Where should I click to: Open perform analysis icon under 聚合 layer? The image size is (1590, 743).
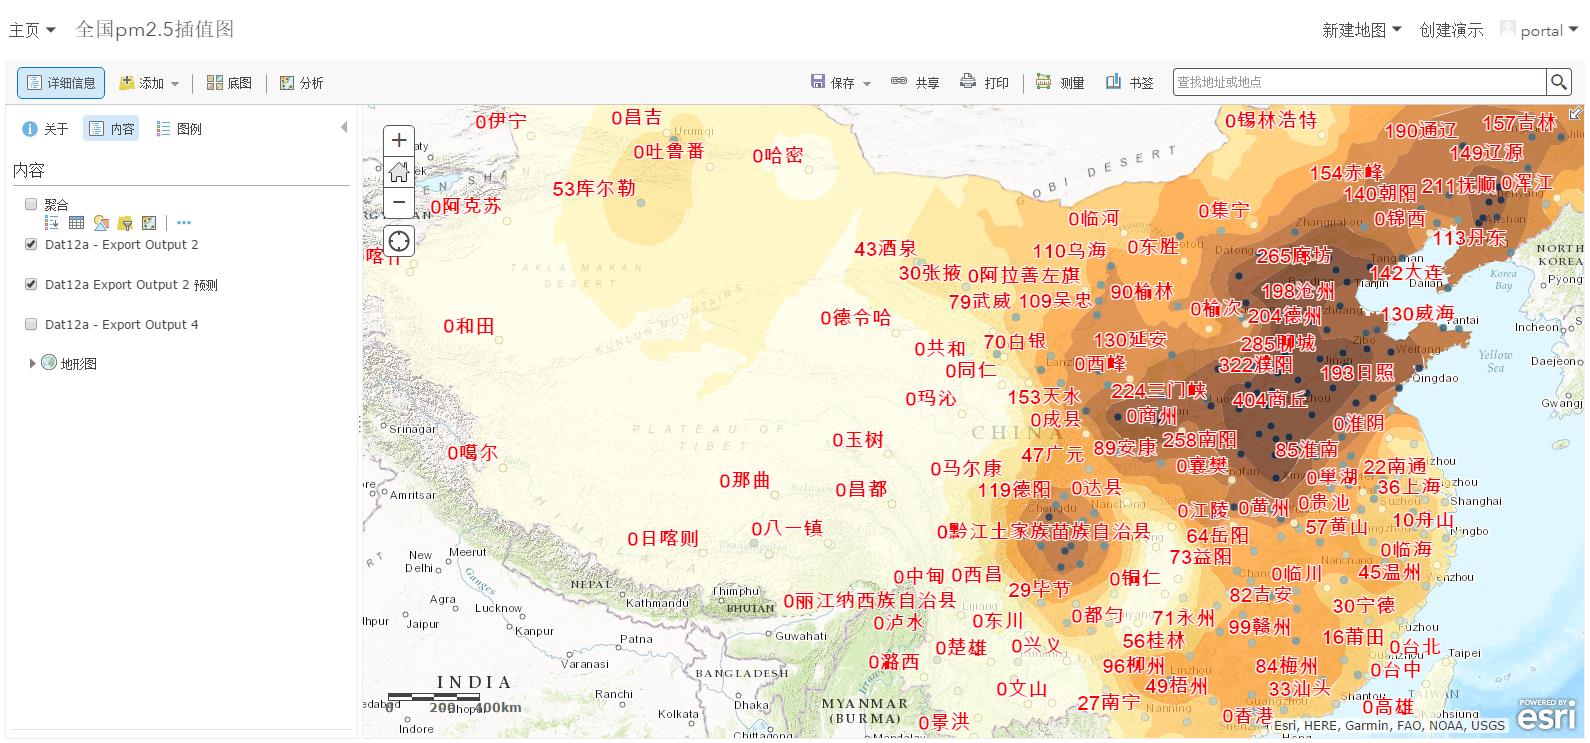pos(149,223)
